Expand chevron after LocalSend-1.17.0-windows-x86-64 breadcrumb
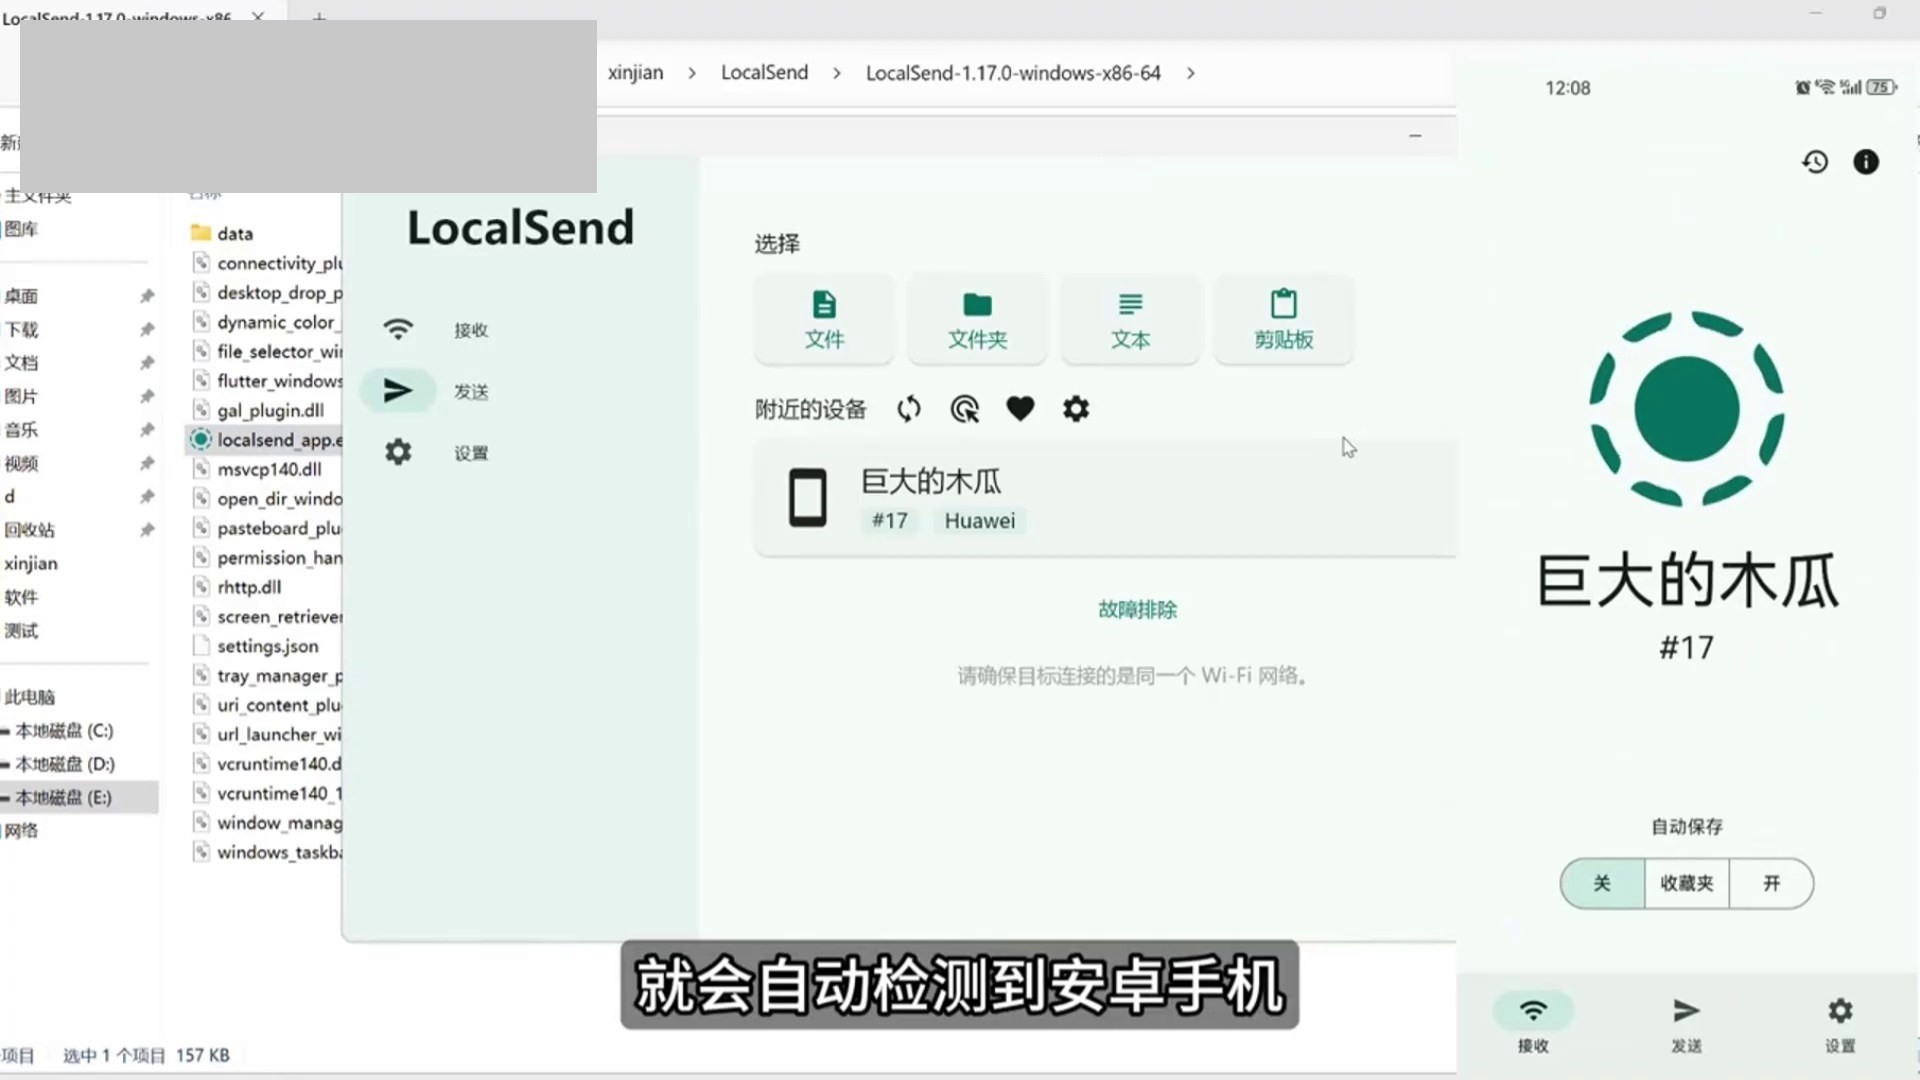Image resolution: width=1920 pixels, height=1080 pixels. 1191,73
